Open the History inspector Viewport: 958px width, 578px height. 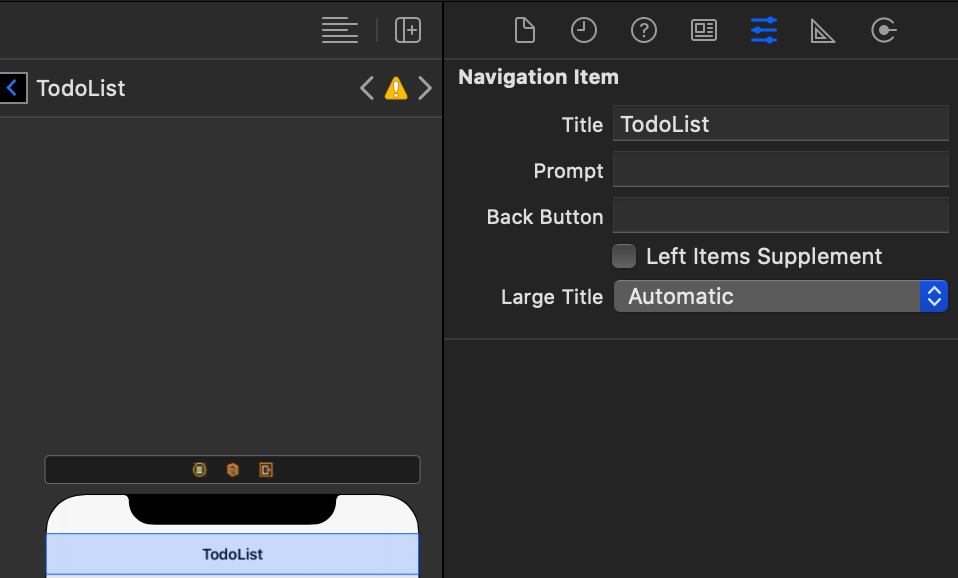coord(584,30)
